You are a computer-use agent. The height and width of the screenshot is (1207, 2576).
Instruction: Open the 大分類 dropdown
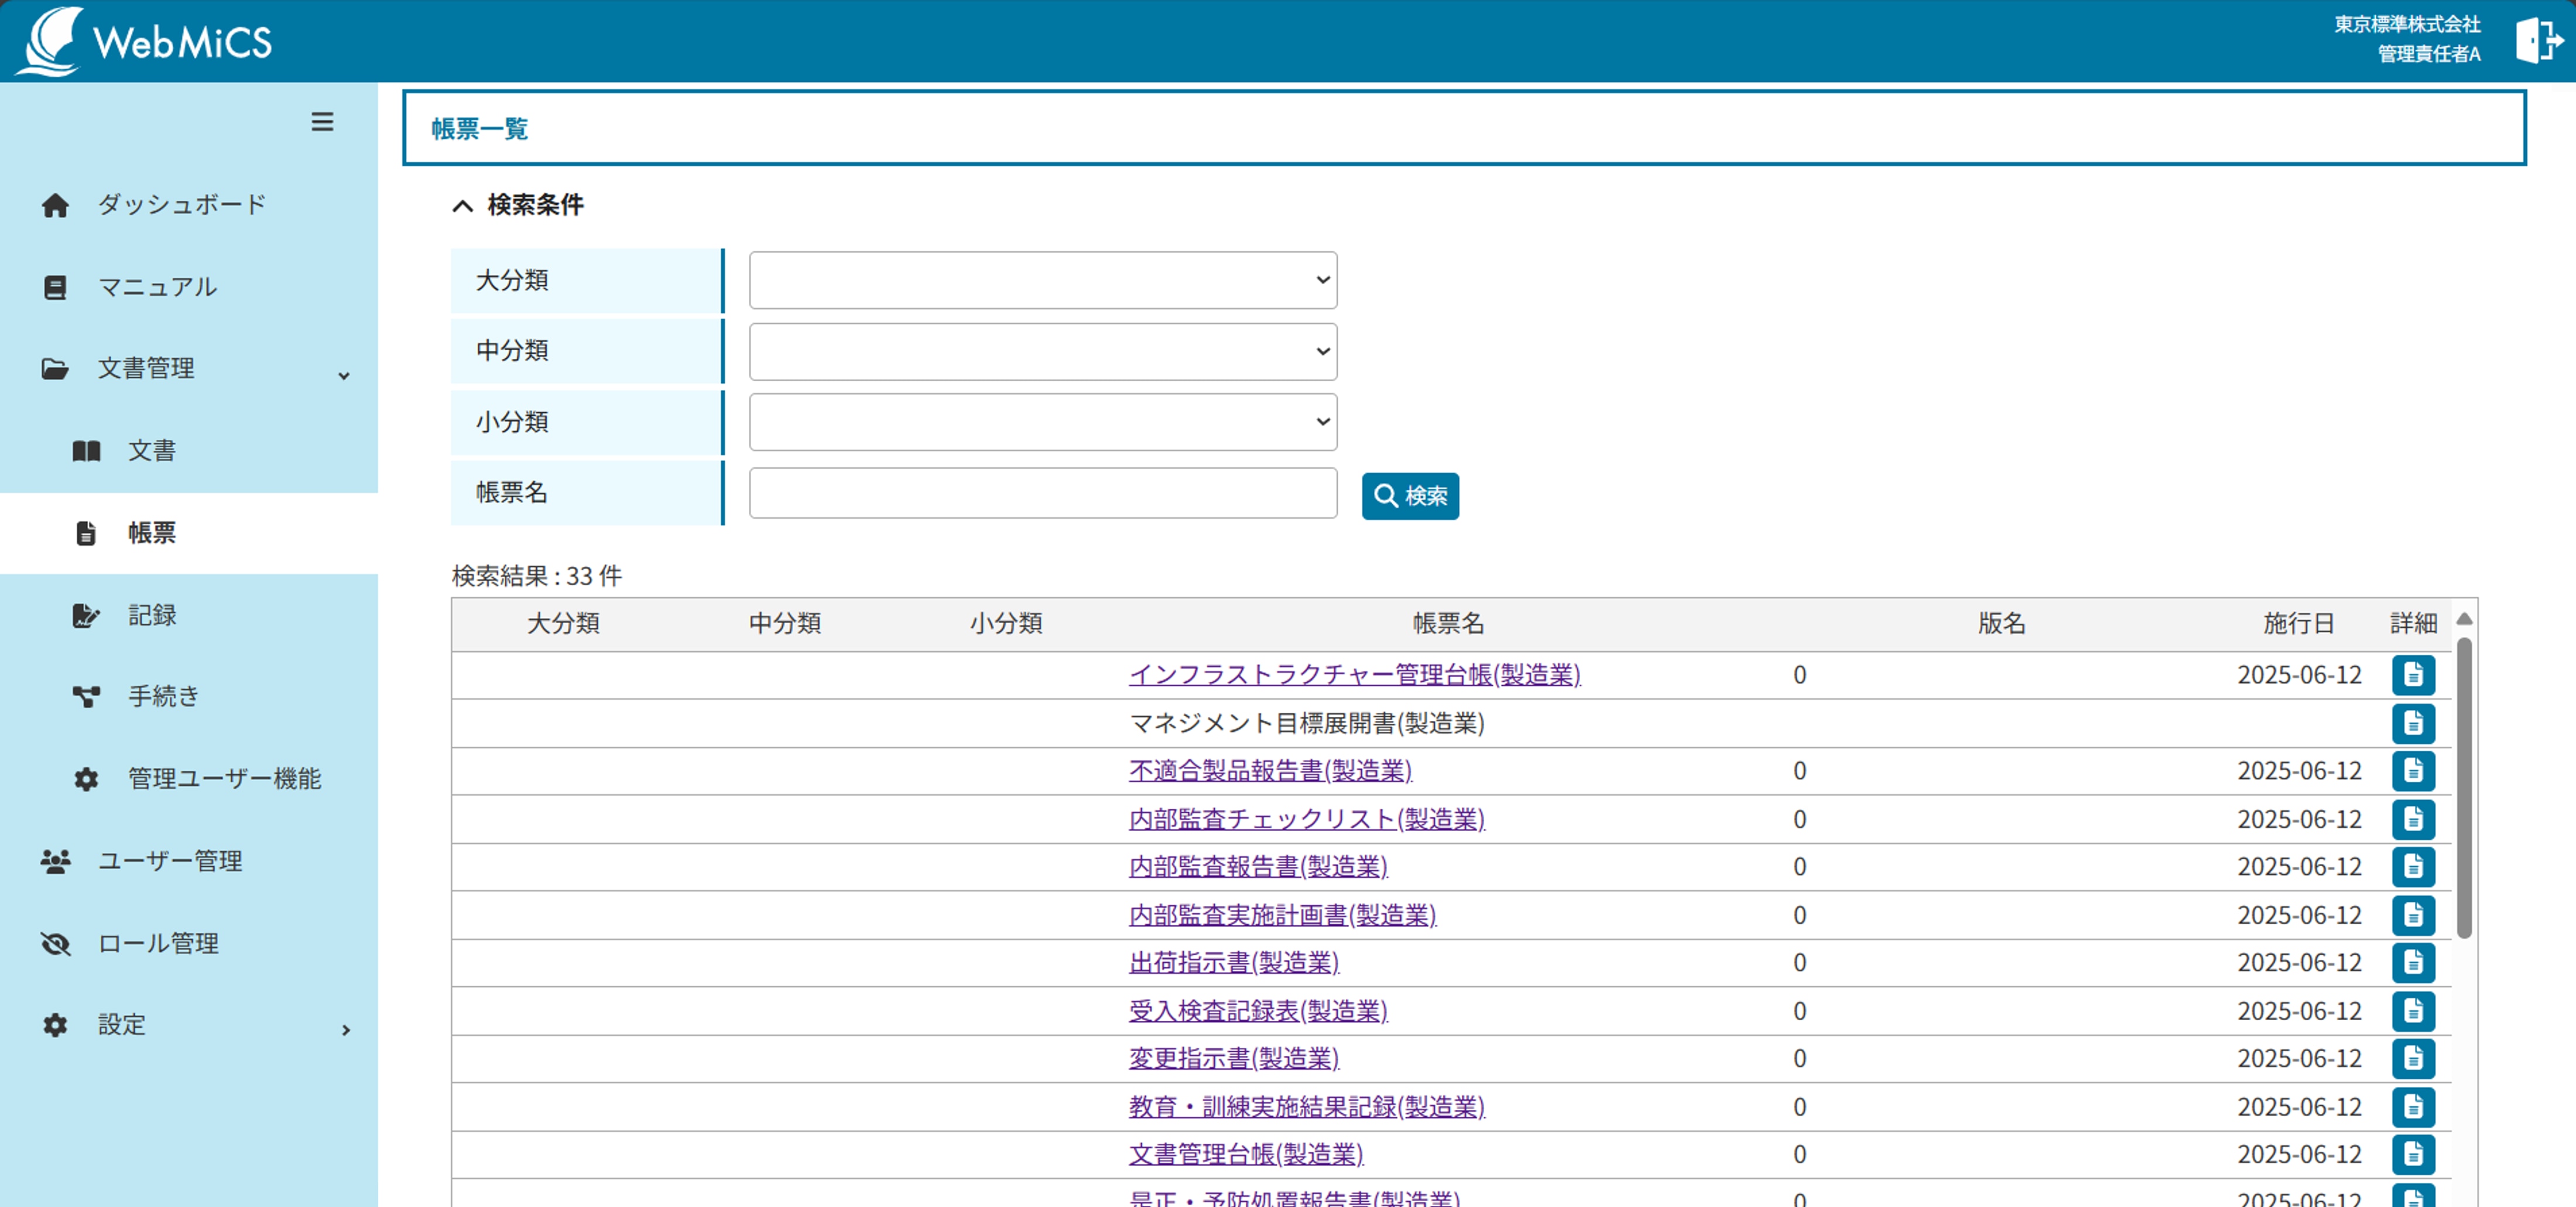1042,280
